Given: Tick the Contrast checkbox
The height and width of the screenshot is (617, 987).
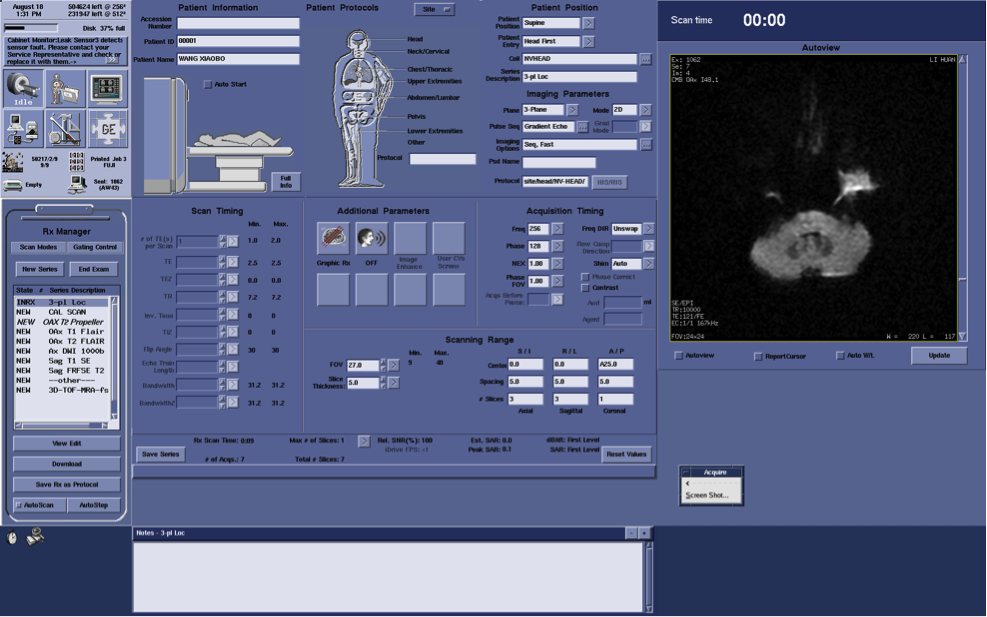Looking at the screenshot, I should tap(585, 288).
